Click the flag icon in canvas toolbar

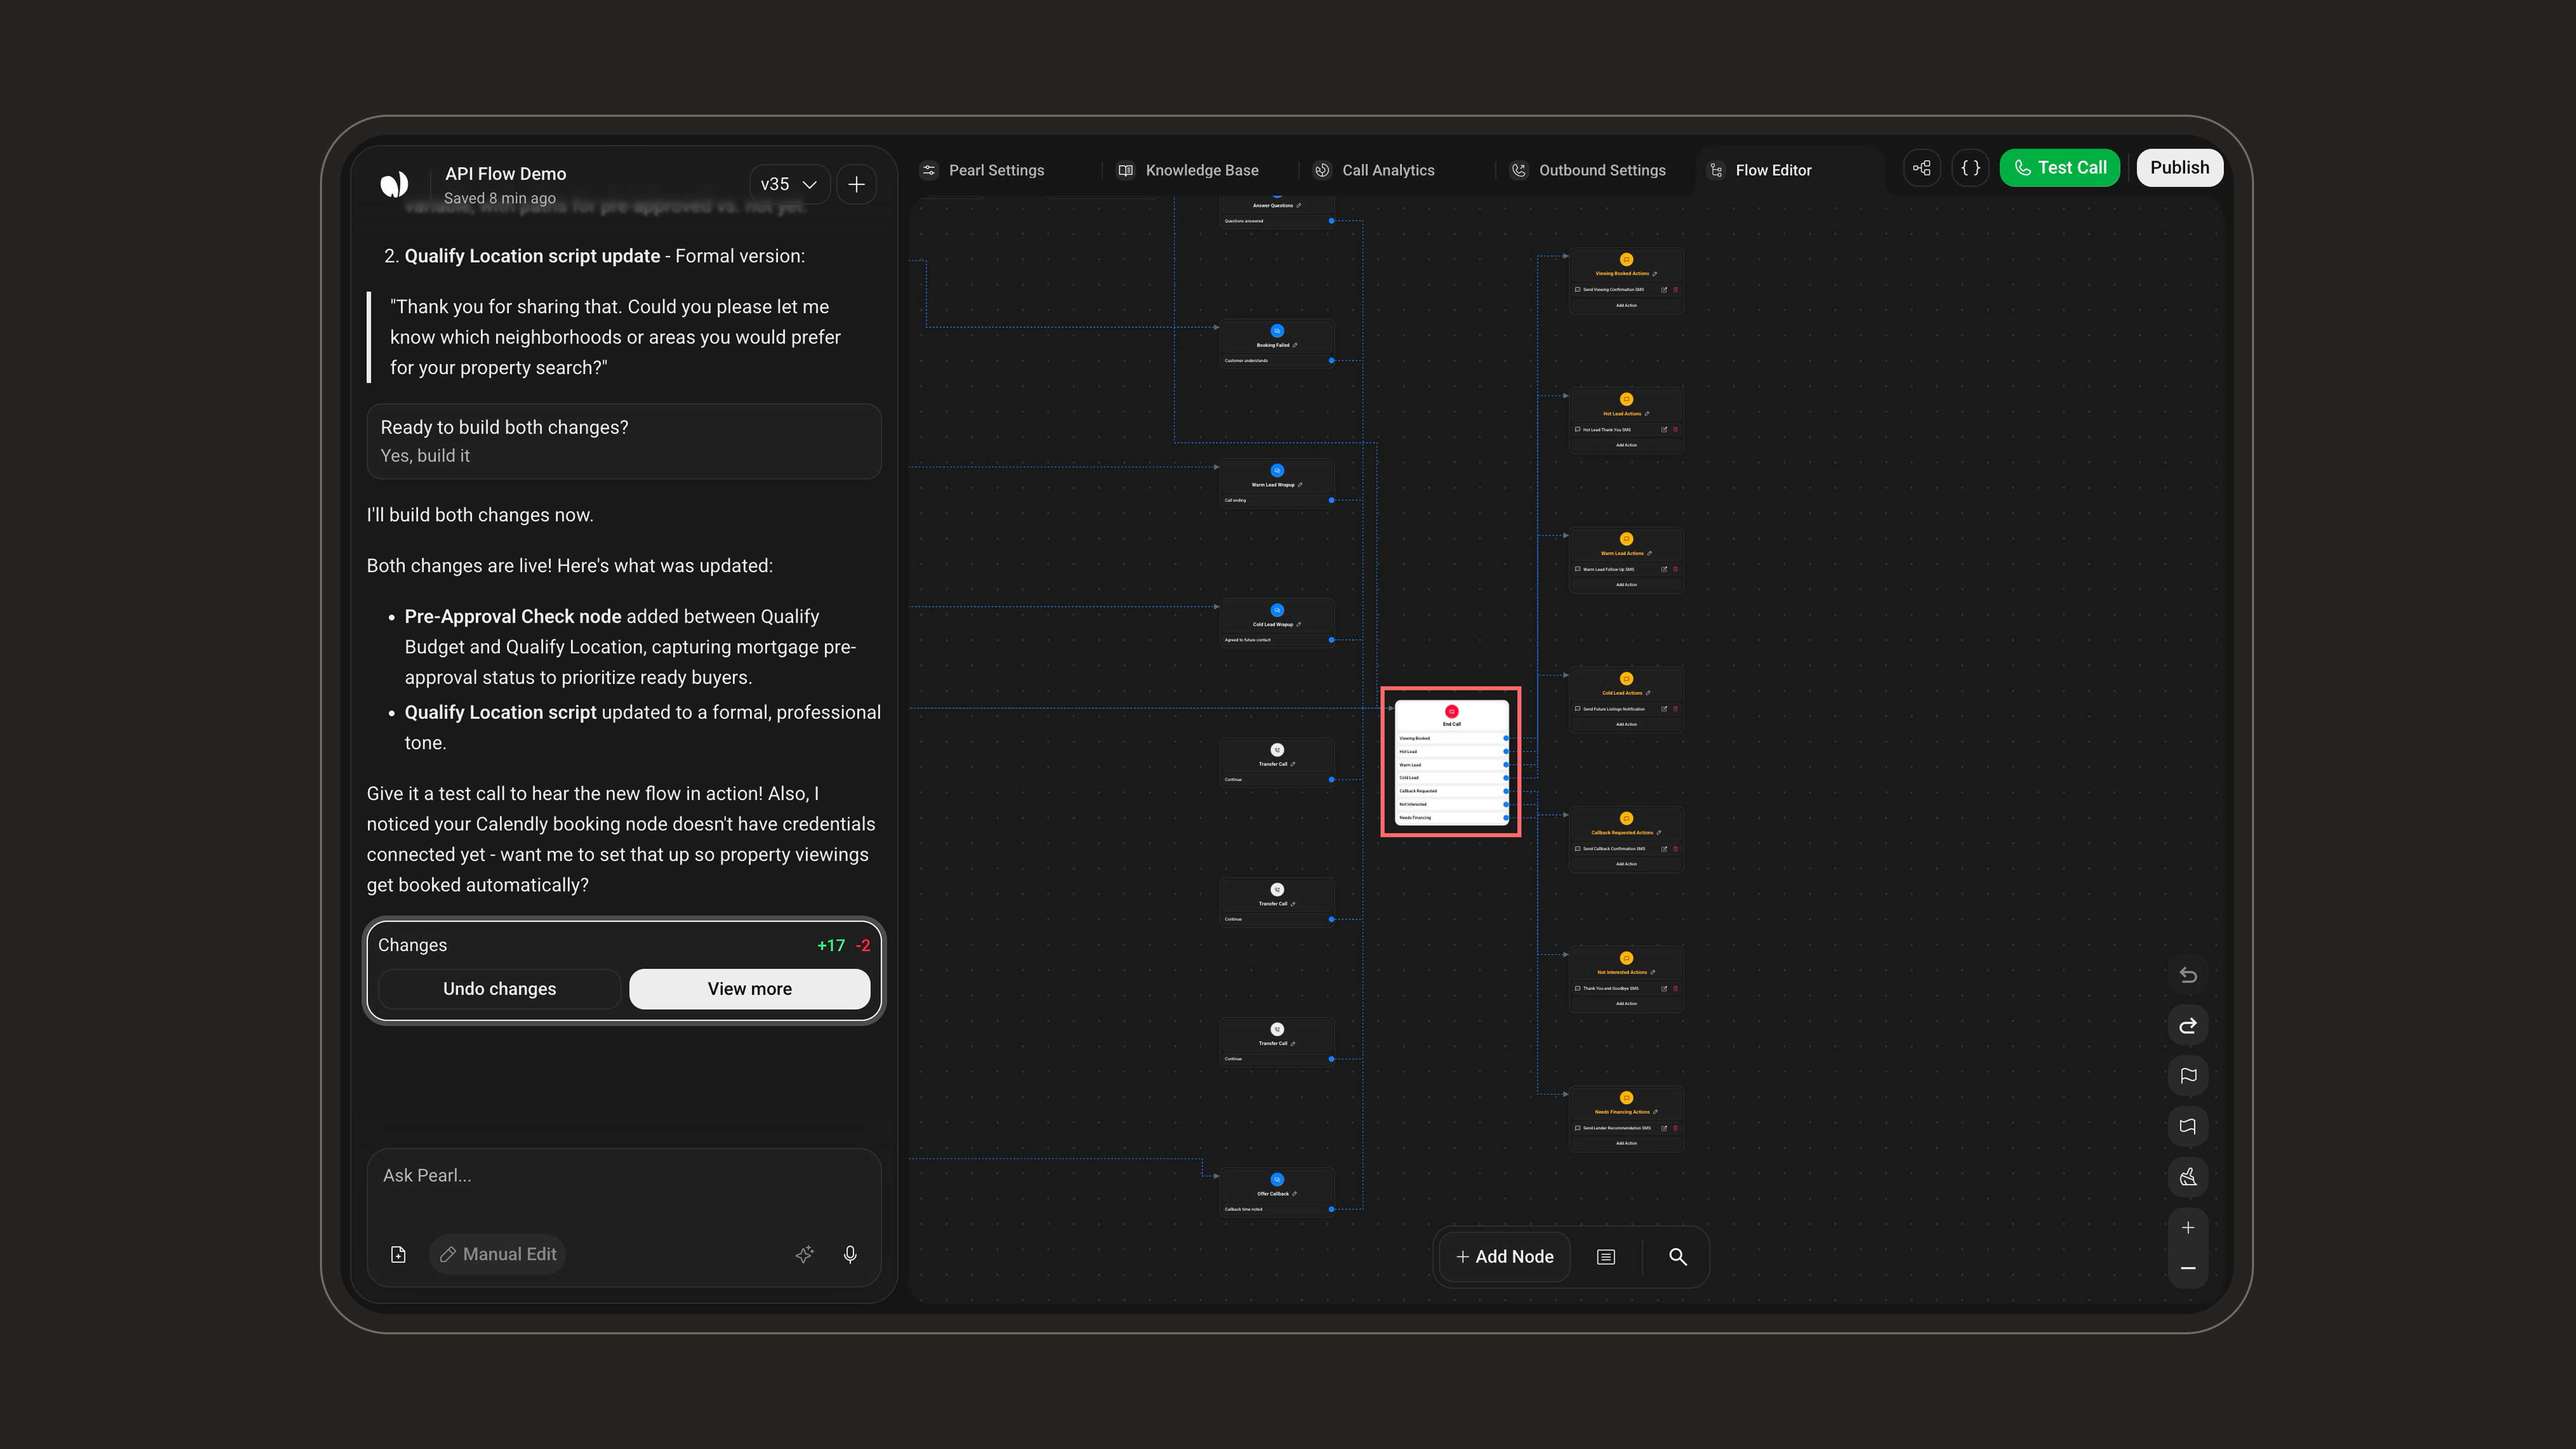[2188, 1076]
